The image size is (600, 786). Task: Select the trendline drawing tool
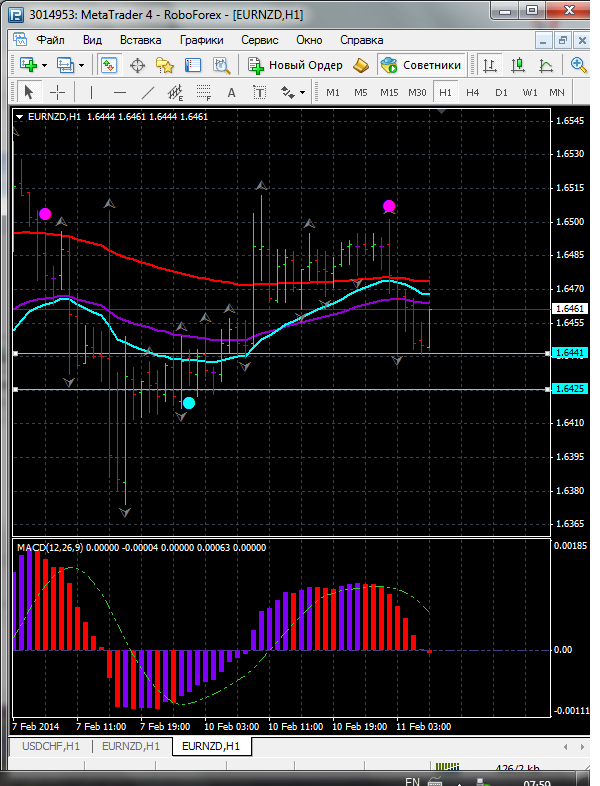pos(148,92)
